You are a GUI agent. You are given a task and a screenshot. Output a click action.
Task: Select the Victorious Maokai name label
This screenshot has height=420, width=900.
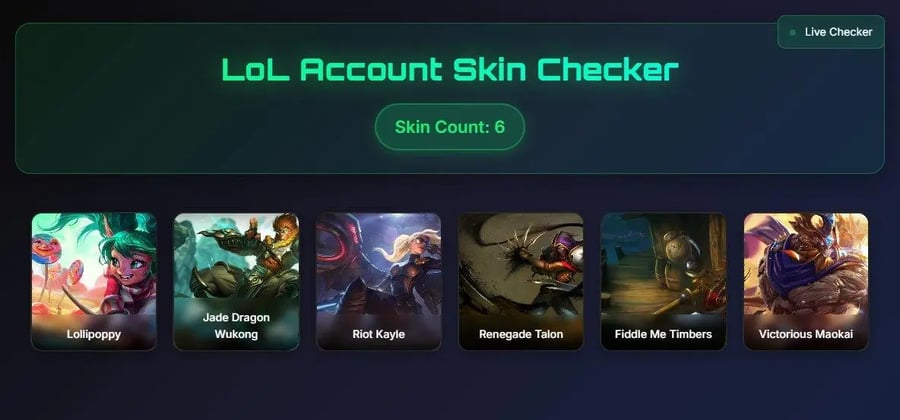806,334
